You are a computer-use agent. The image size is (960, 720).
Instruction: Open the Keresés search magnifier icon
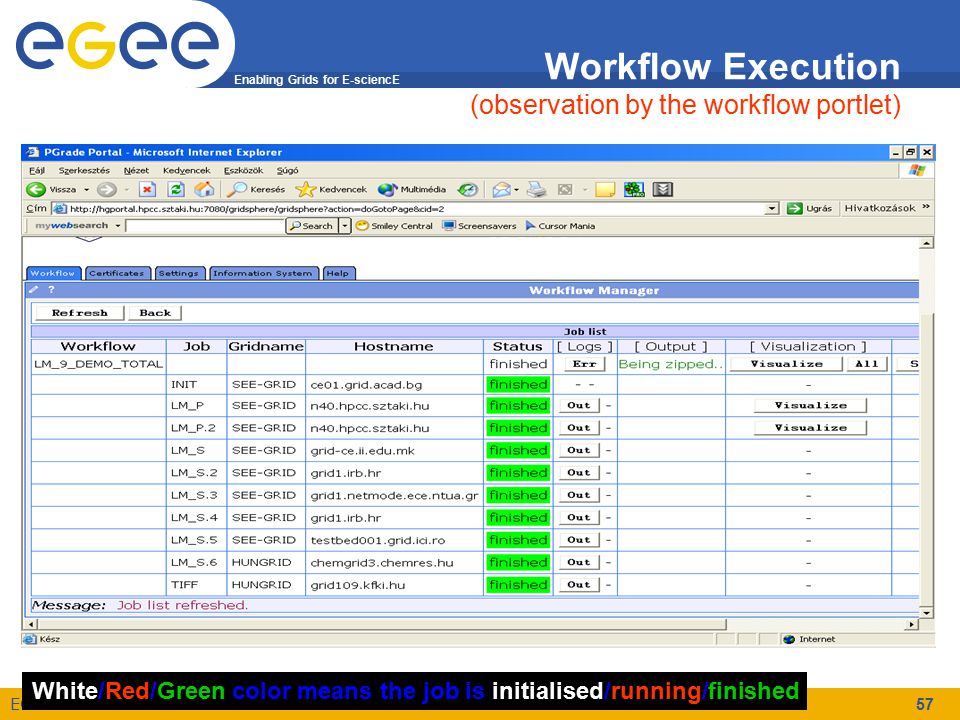pos(237,189)
